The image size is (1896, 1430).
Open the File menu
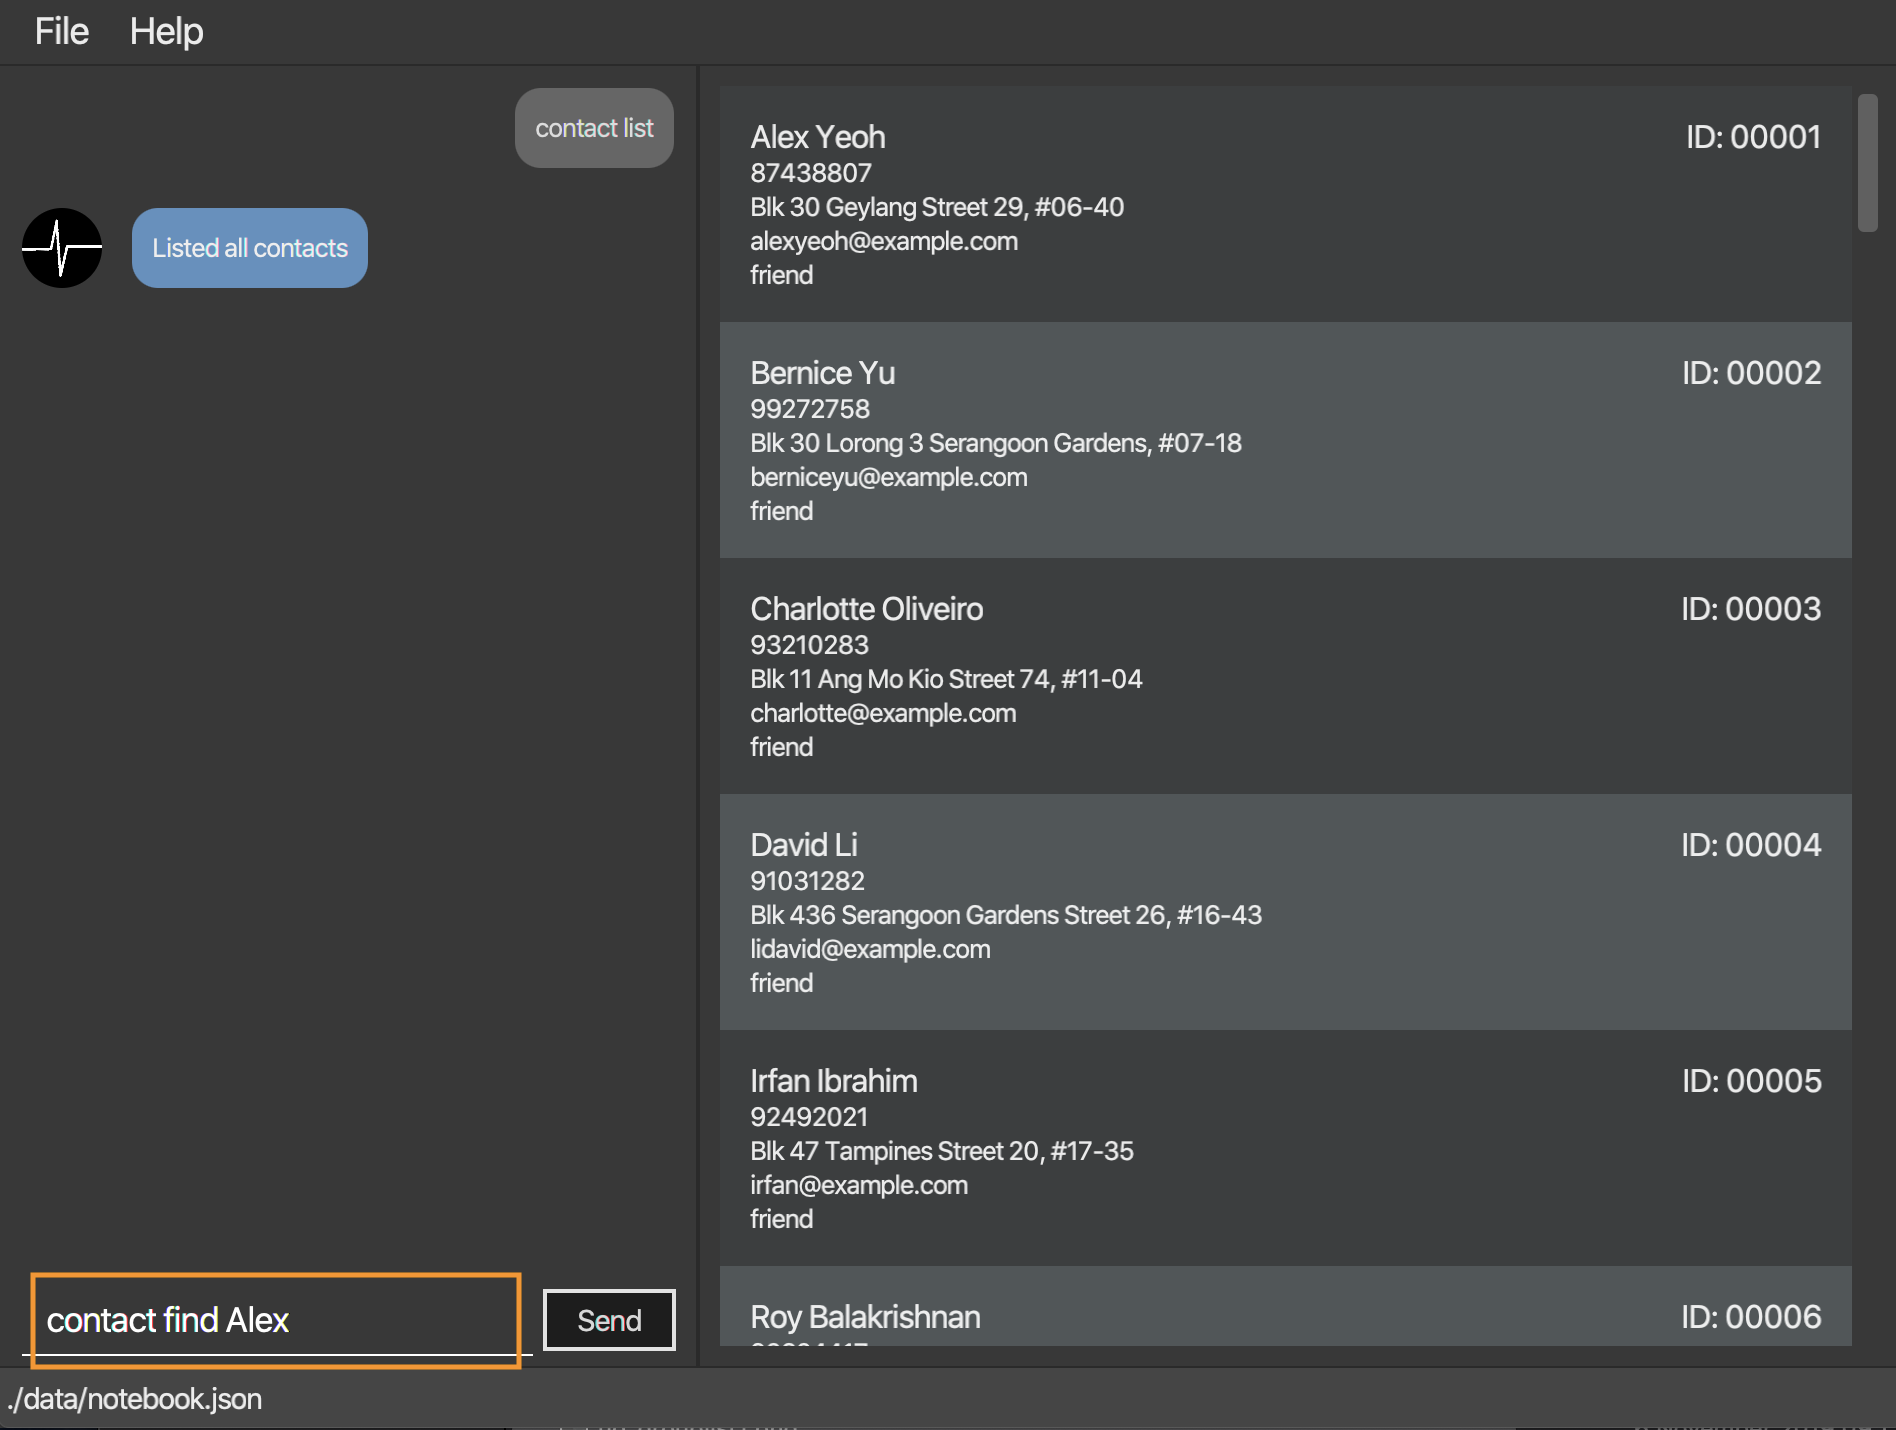pos(62,32)
